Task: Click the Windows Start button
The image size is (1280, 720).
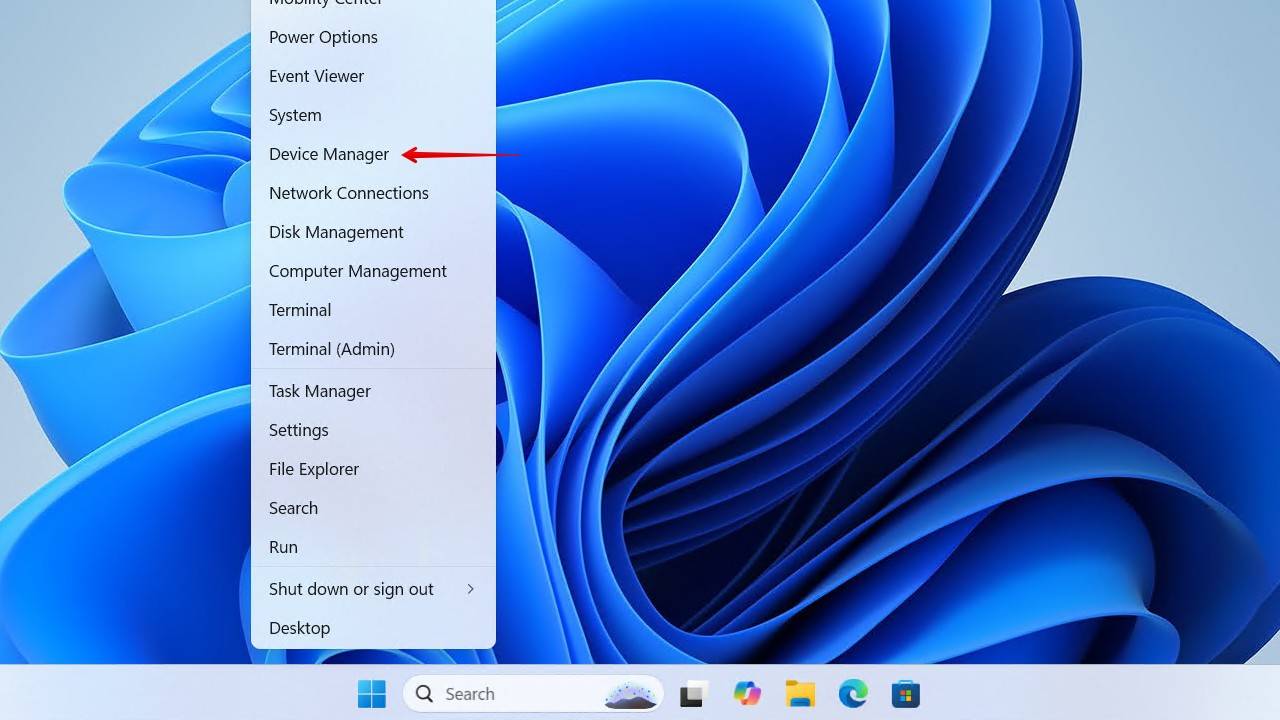Action: [372, 694]
